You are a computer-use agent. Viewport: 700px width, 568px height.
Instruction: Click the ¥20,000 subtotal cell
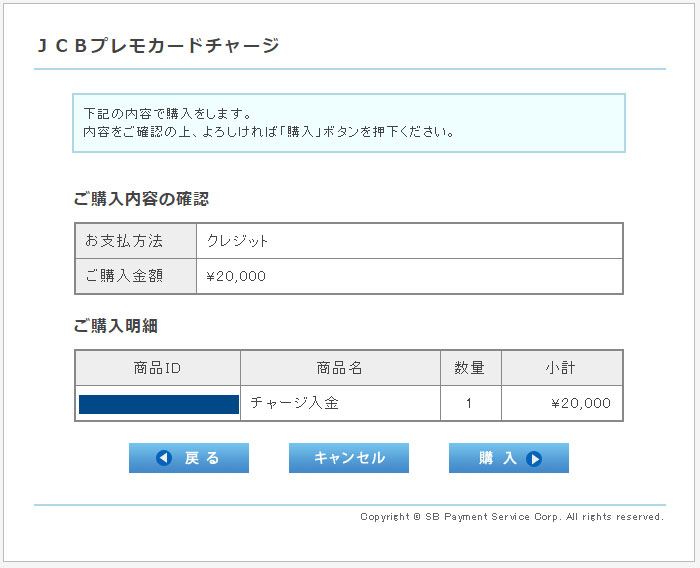click(x=562, y=403)
